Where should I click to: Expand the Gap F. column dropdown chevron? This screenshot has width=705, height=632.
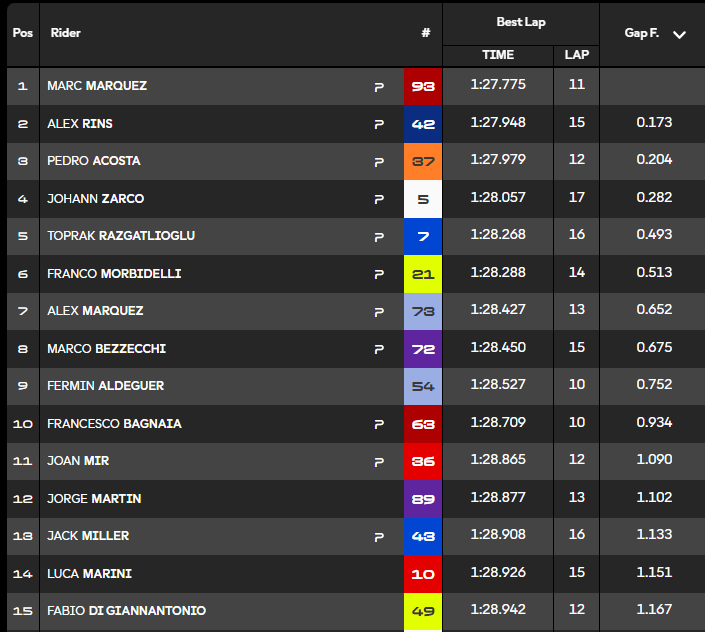pyautogui.click(x=679, y=35)
